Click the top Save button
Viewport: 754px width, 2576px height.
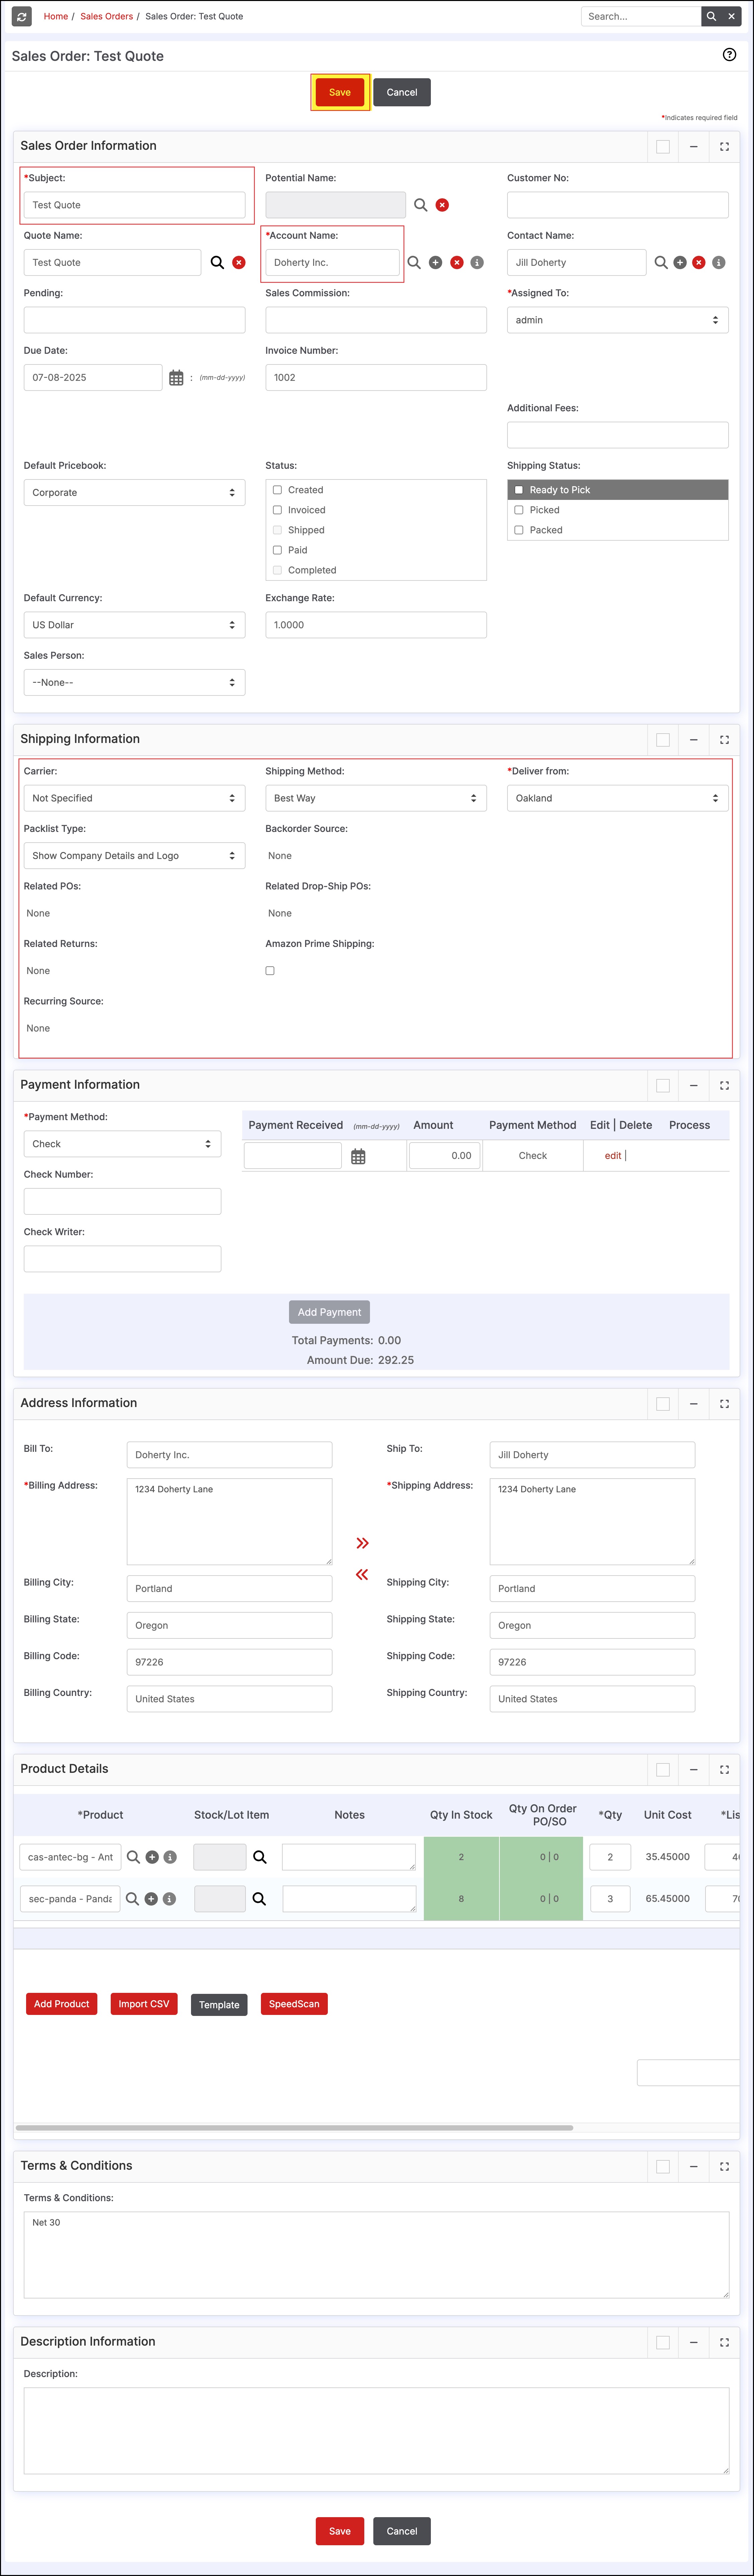[340, 92]
